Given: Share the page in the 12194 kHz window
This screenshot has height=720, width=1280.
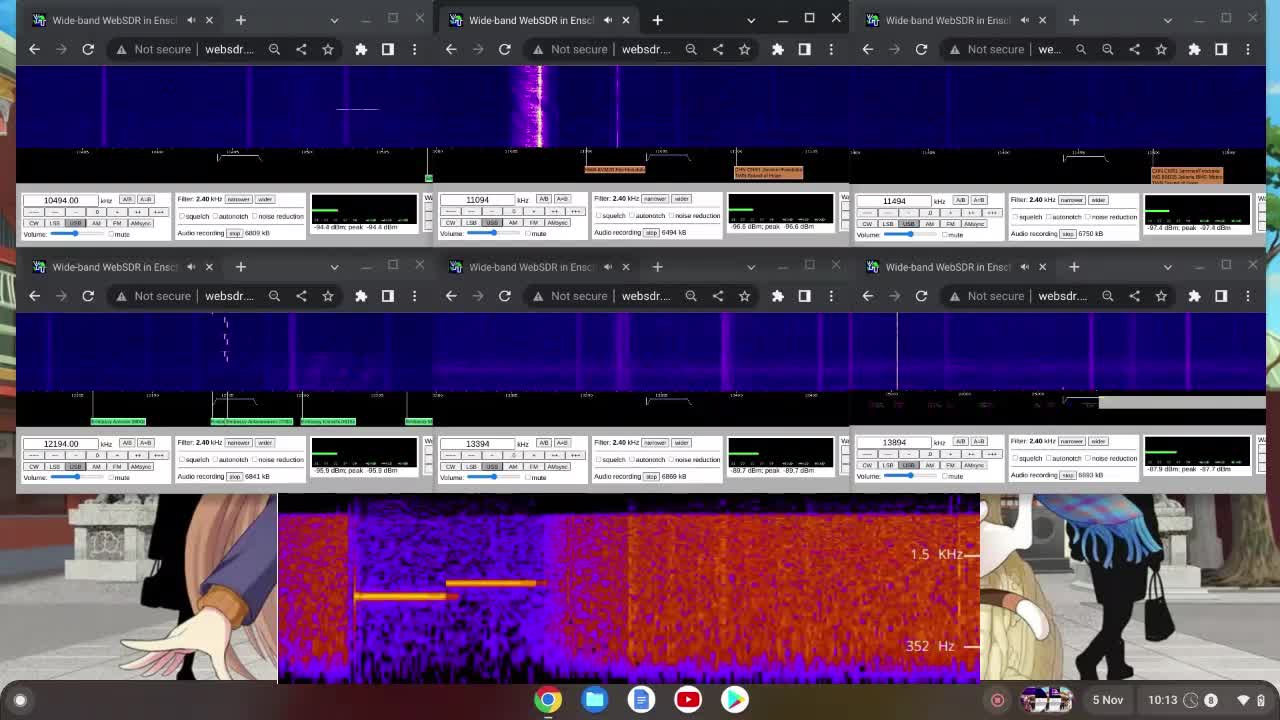Looking at the screenshot, I should pyautogui.click(x=301, y=296).
